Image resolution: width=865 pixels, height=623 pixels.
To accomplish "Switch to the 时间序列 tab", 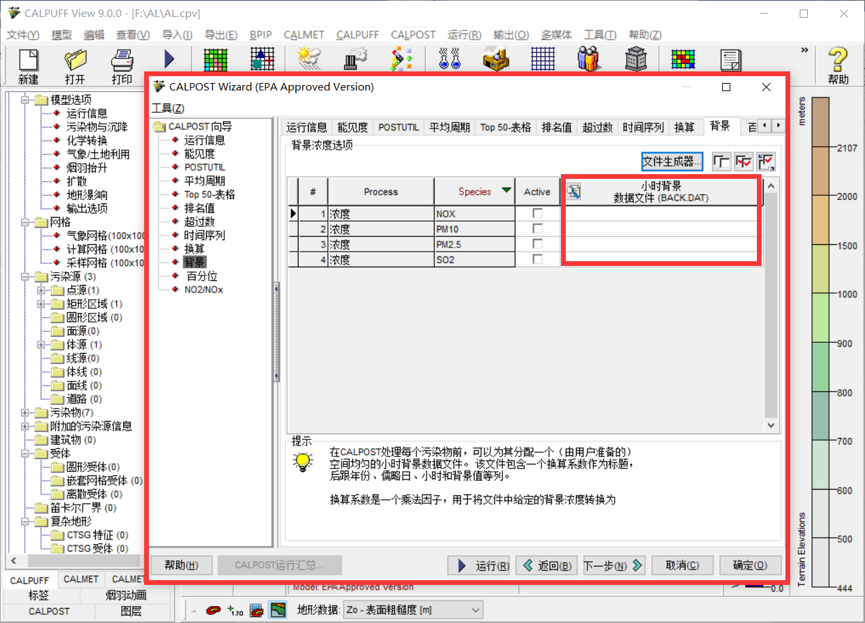I will point(643,127).
